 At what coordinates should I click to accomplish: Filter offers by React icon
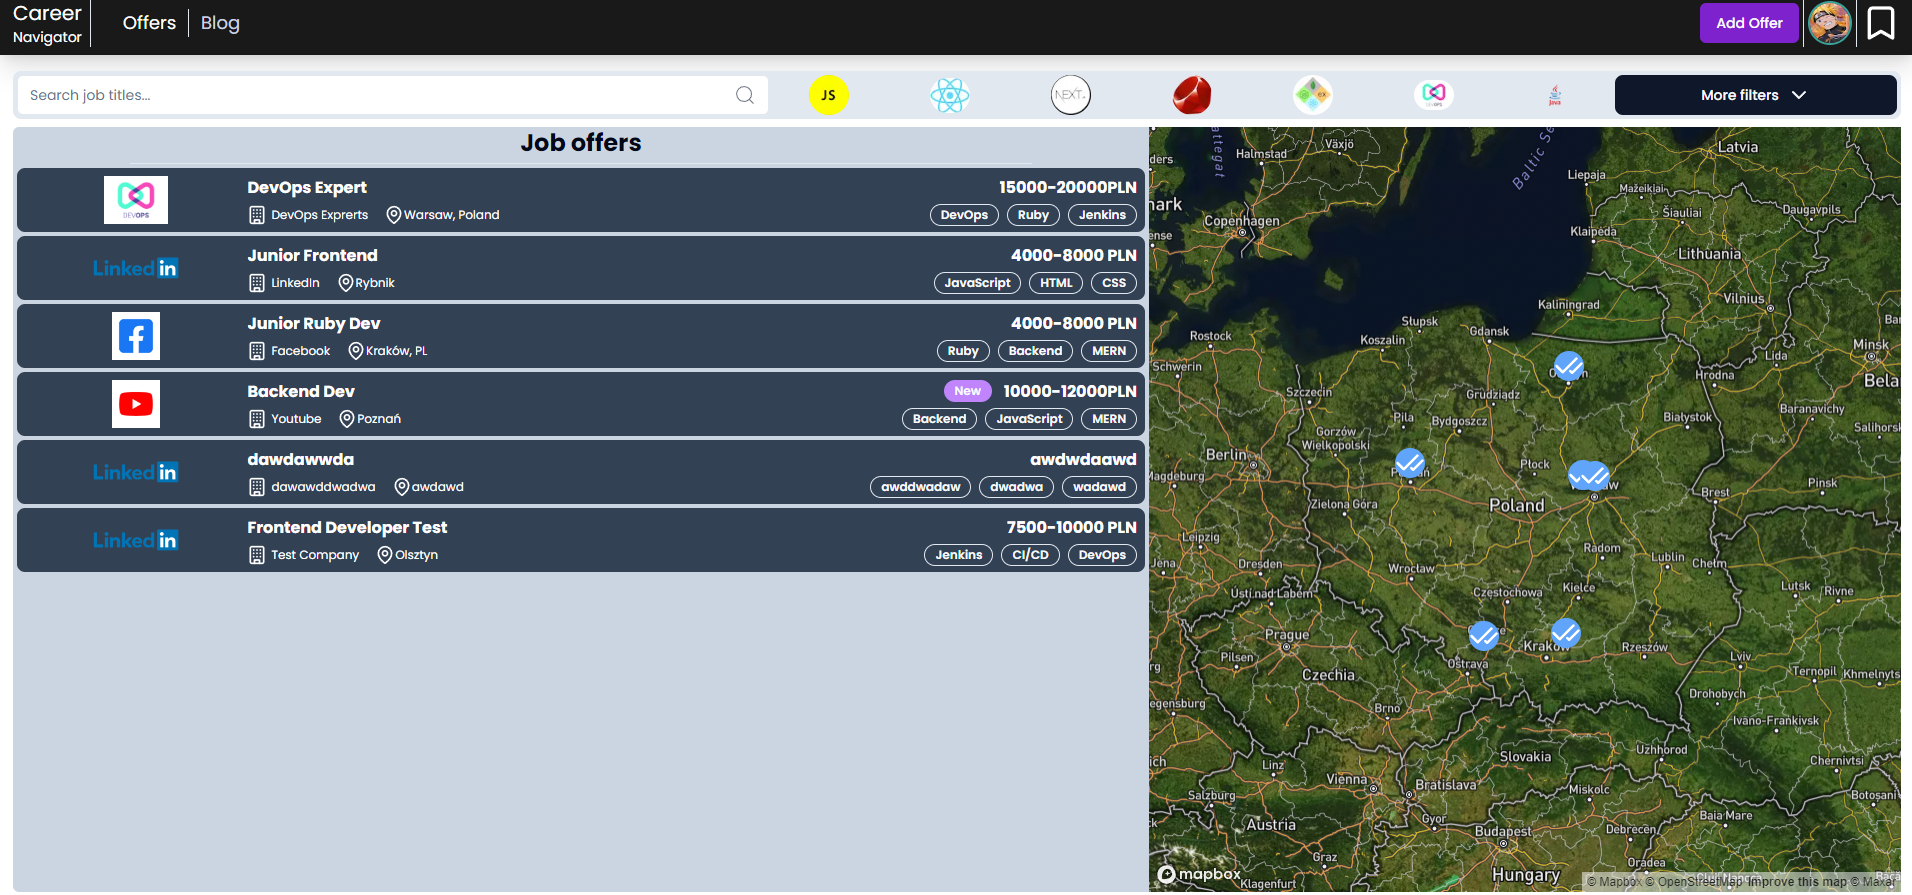[949, 95]
